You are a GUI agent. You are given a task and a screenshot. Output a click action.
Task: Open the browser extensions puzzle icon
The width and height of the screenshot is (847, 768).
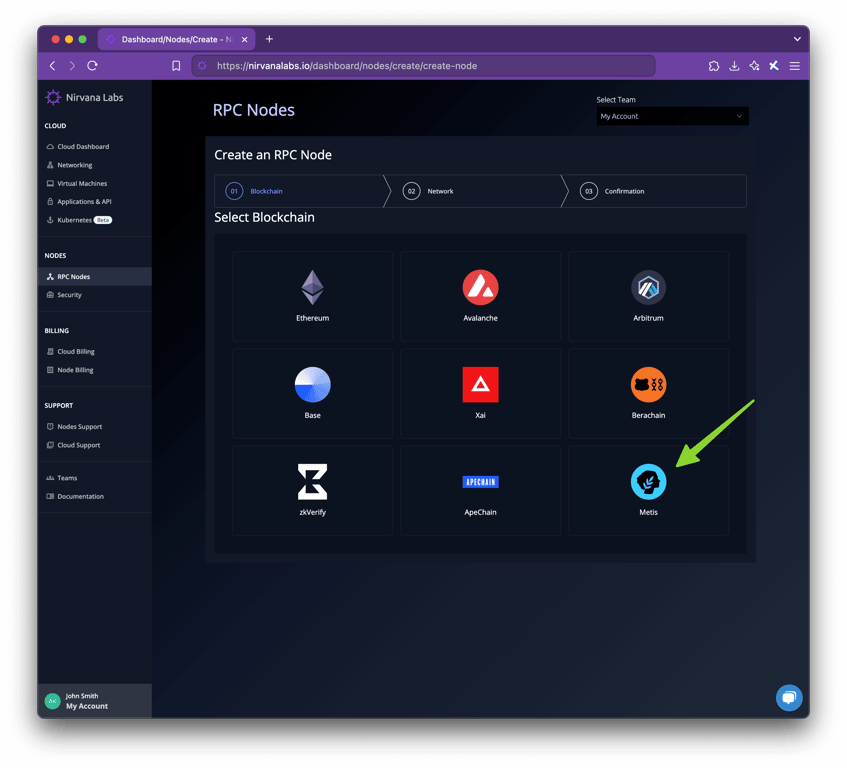click(714, 66)
